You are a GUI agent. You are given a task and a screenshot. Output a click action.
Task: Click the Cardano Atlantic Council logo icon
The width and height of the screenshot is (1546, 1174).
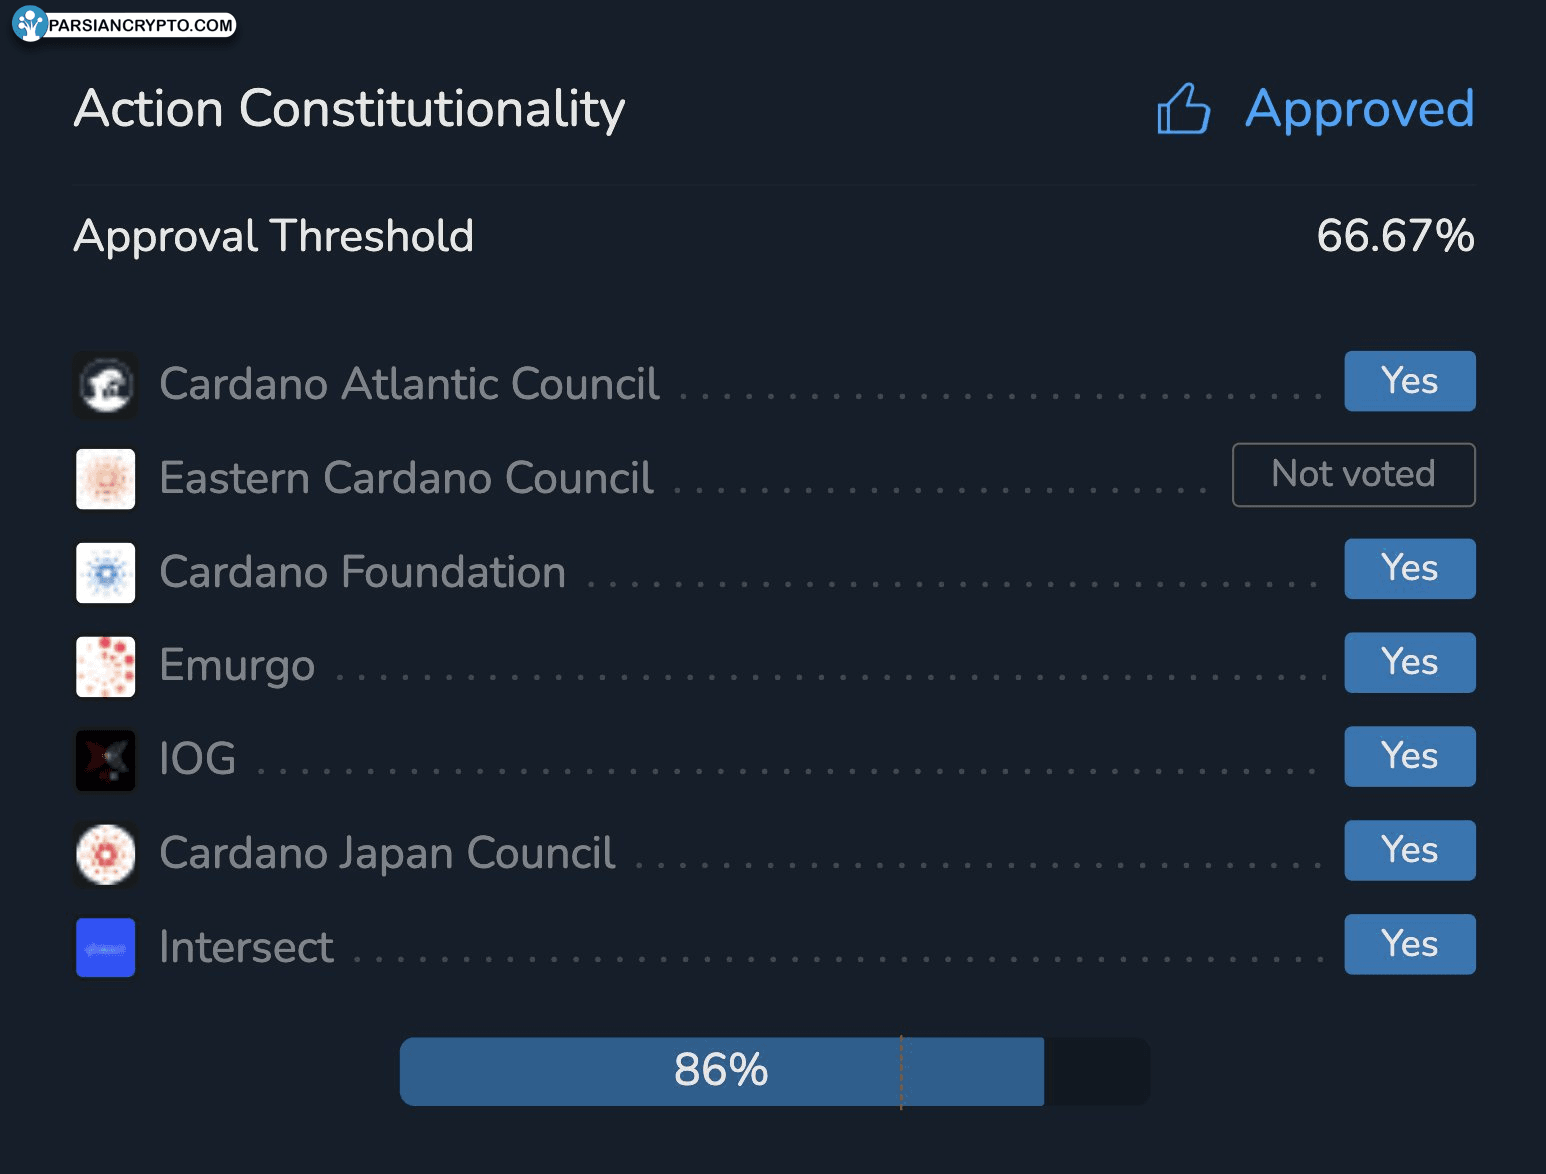pyautogui.click(x=106, y=385)
